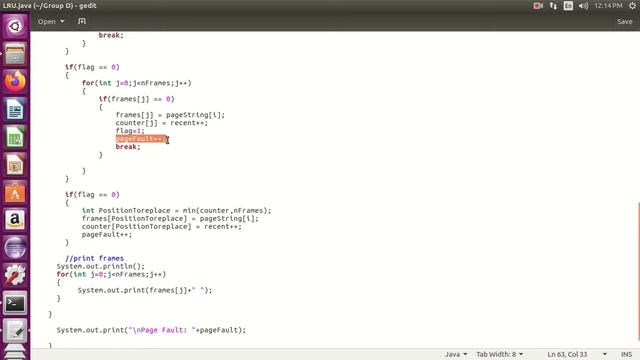The image size is (640, 360).
Task: Open the Ubuntu Dash search launcher
Action: click(15, 27)
